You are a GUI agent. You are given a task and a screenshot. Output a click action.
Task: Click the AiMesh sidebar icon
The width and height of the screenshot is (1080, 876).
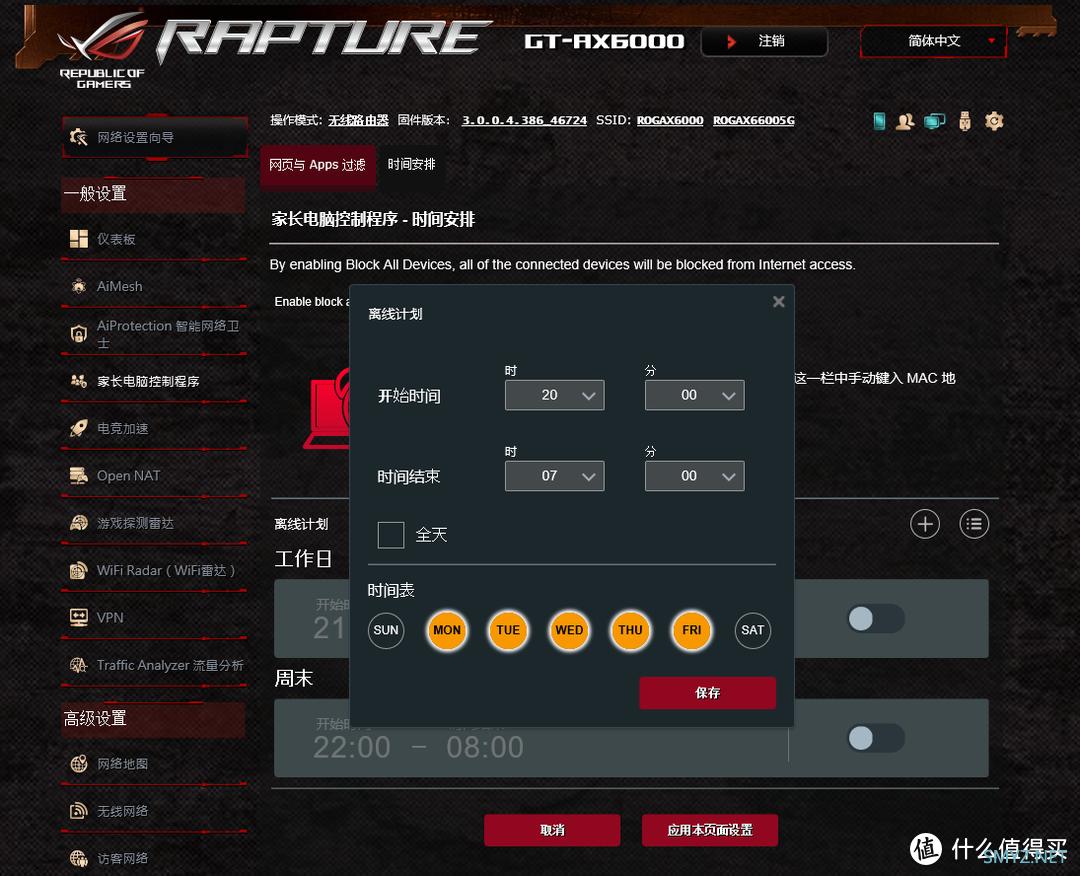click(79, 286)
